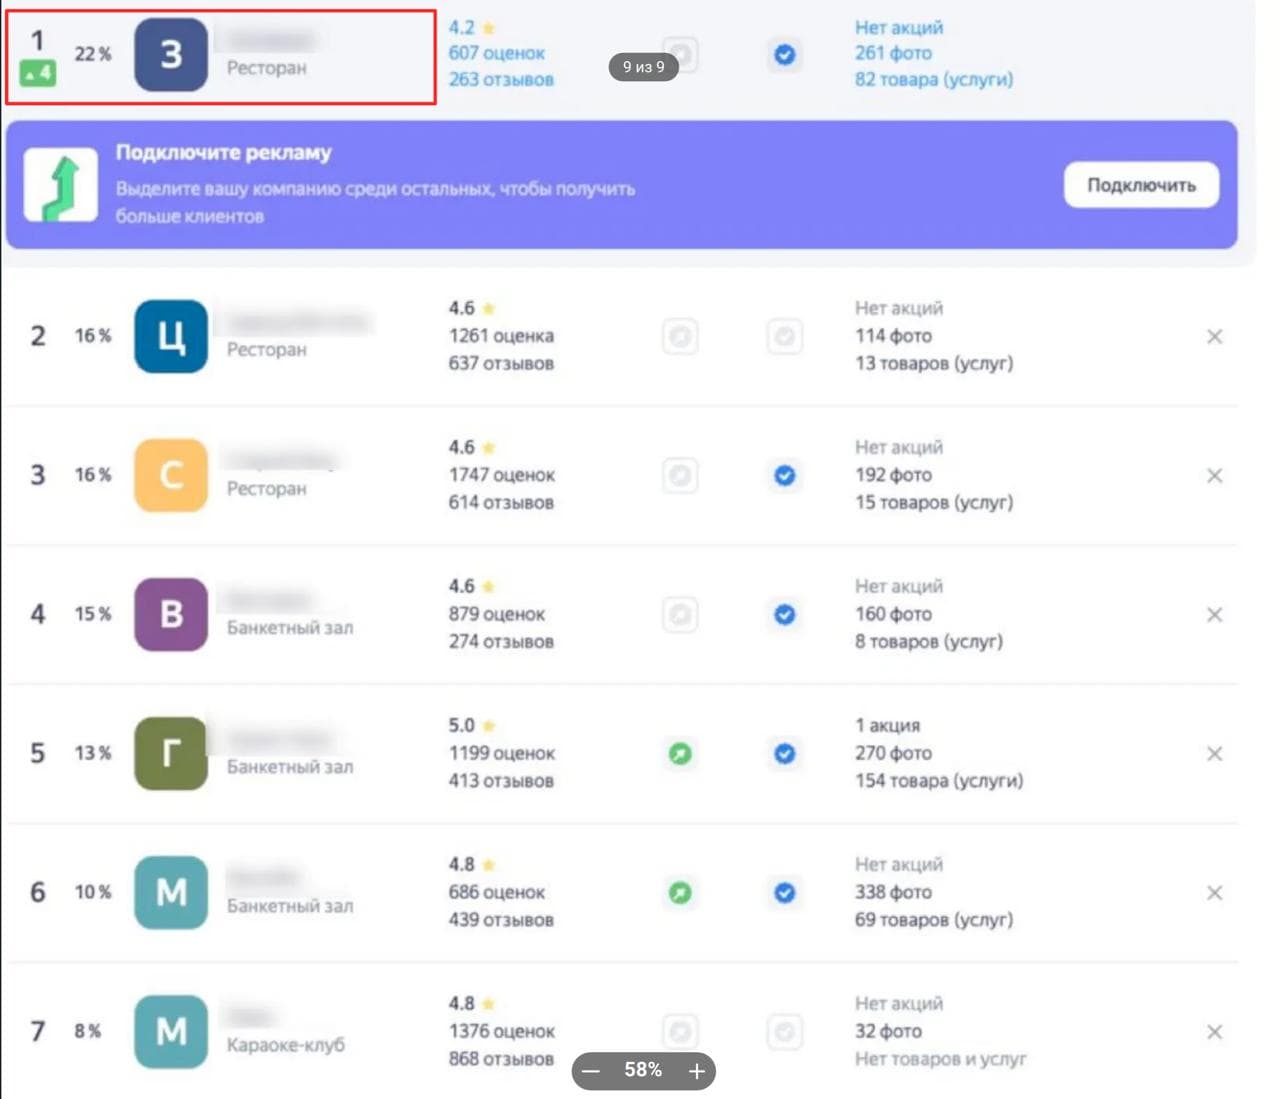The height and width of the screenshot is (1099, 1280).
Task: Click the 8 товаров (услуг) text
Action: (x=929, y=641)
